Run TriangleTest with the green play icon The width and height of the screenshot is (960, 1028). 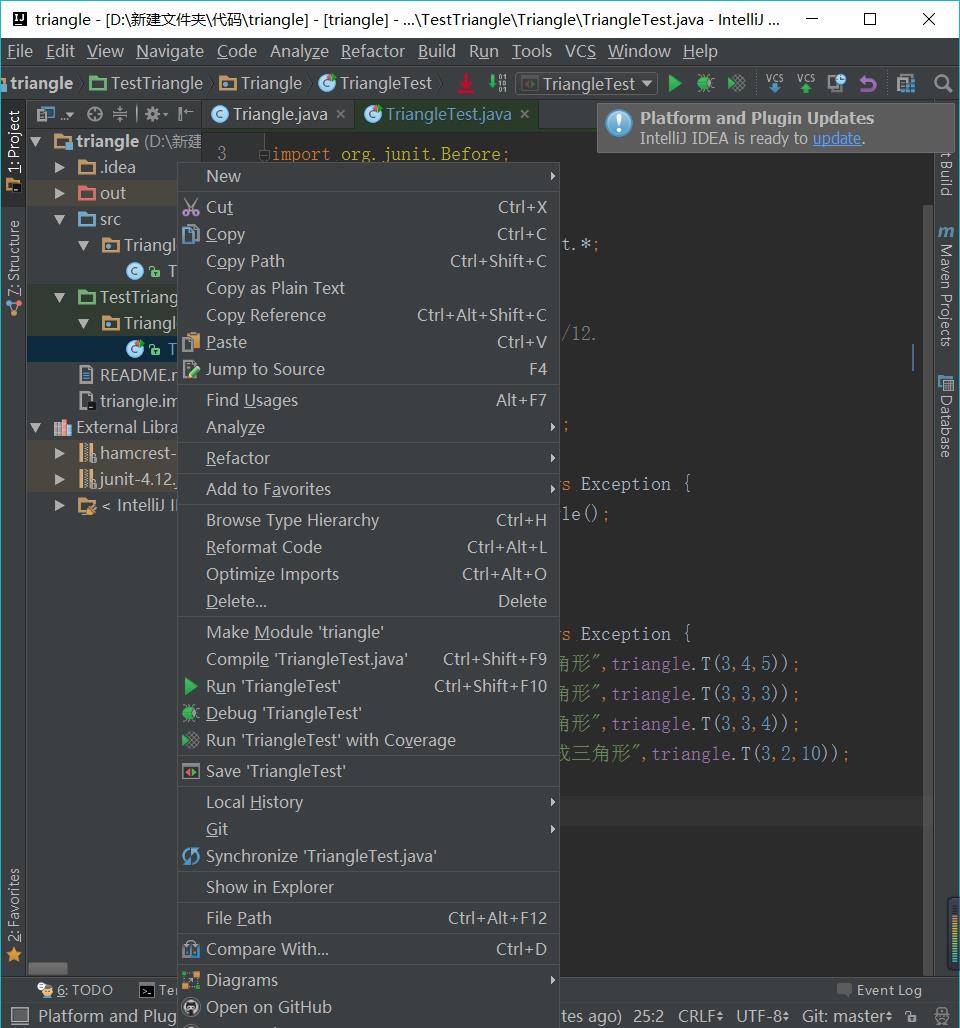(x=675, y=83)
